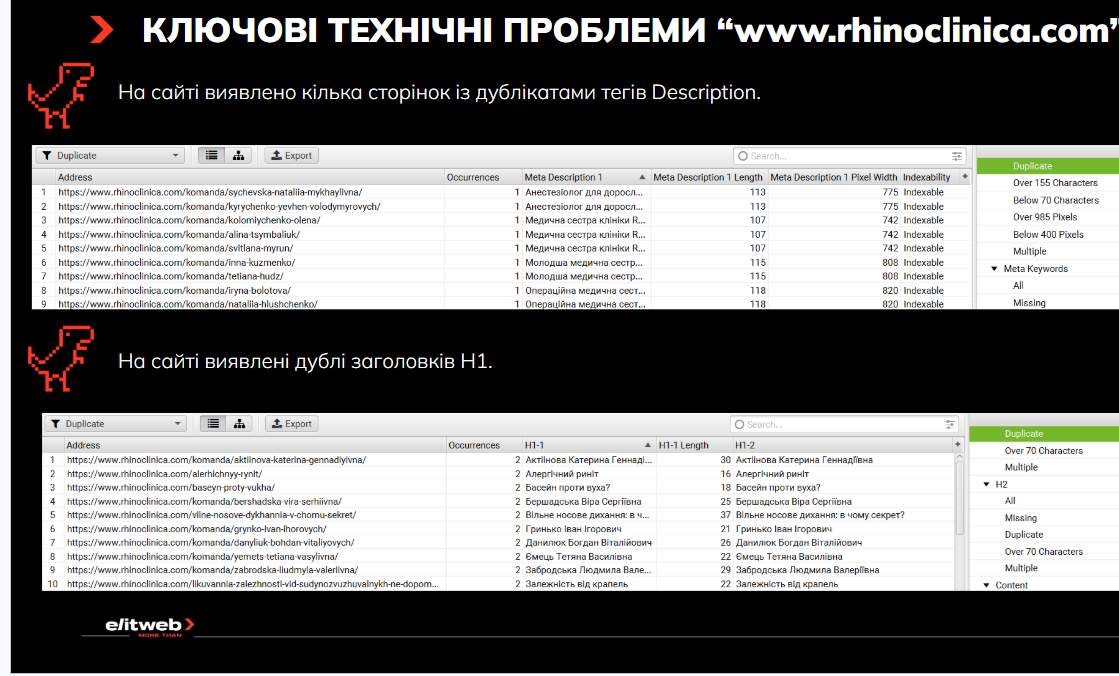Collapse the H2 tree section

coord(986,485)
